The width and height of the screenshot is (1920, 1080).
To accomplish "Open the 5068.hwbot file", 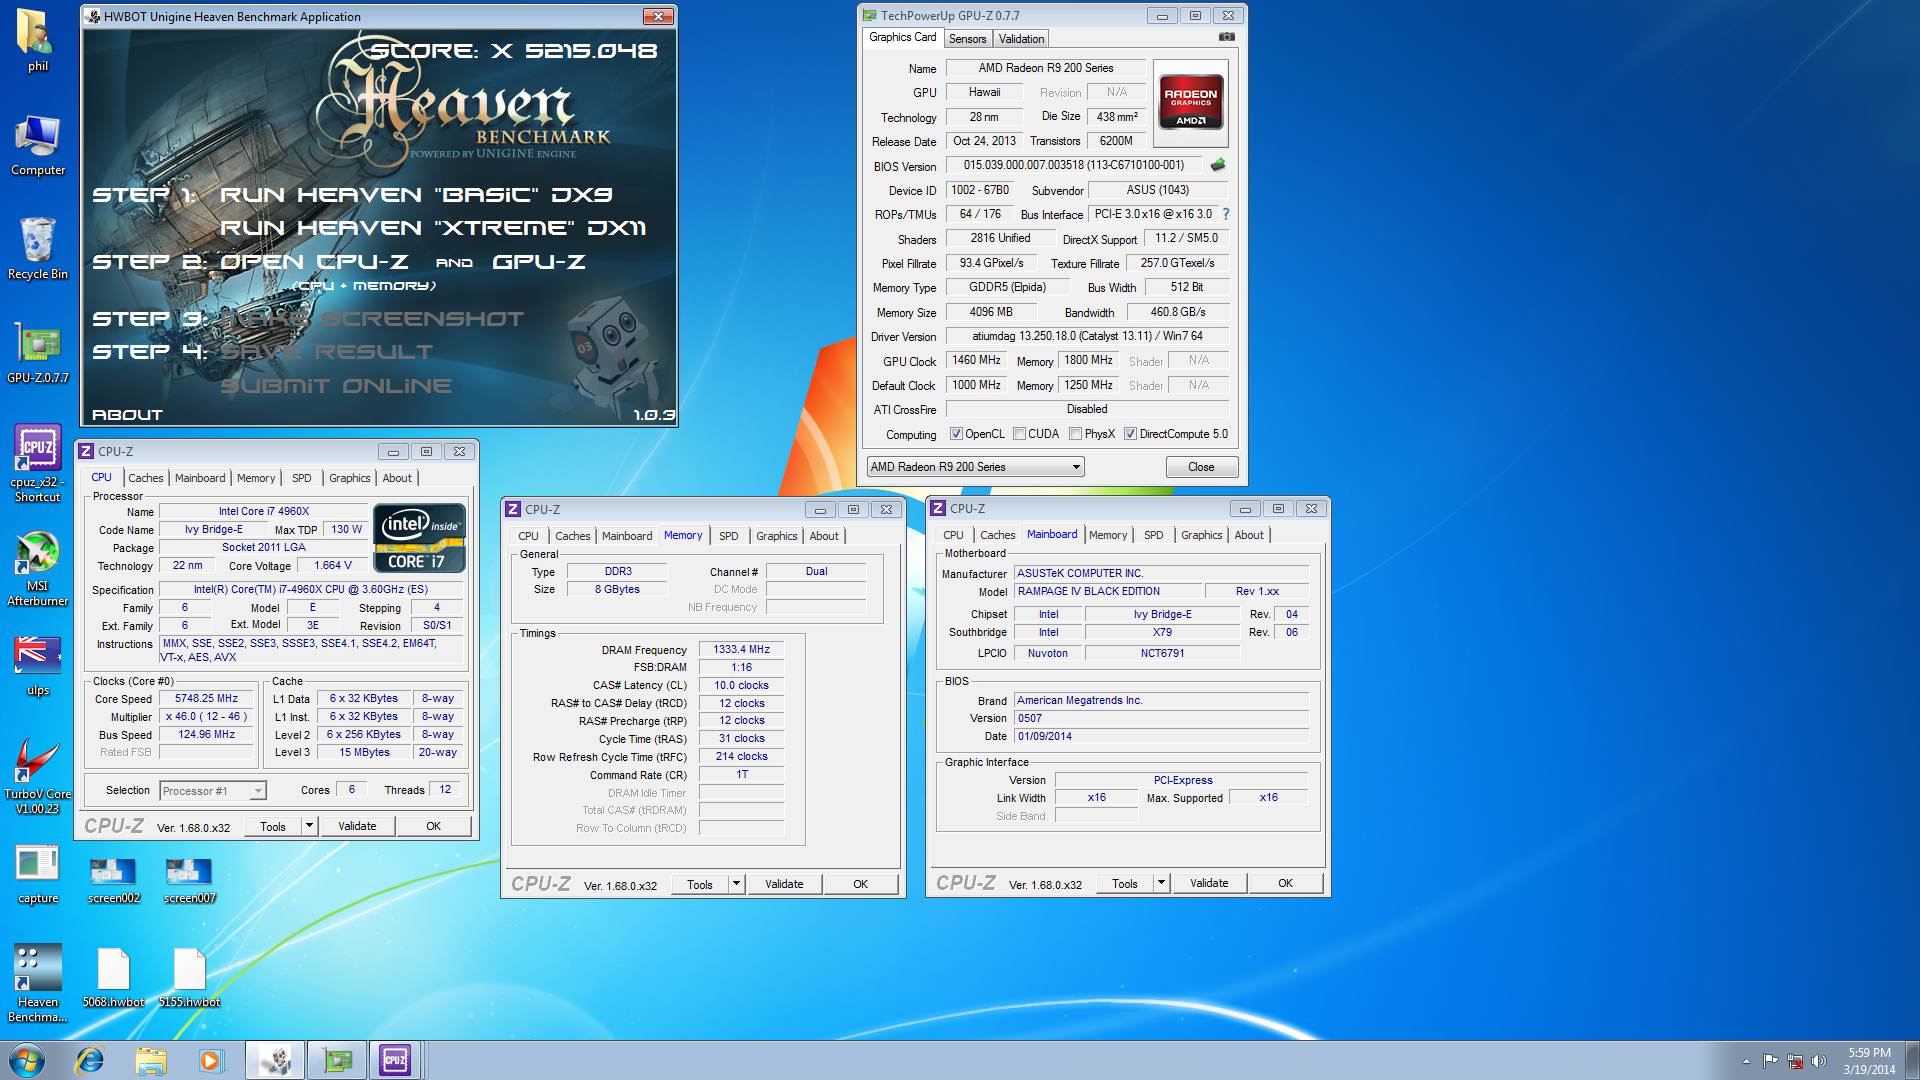I will click(113, 977).
